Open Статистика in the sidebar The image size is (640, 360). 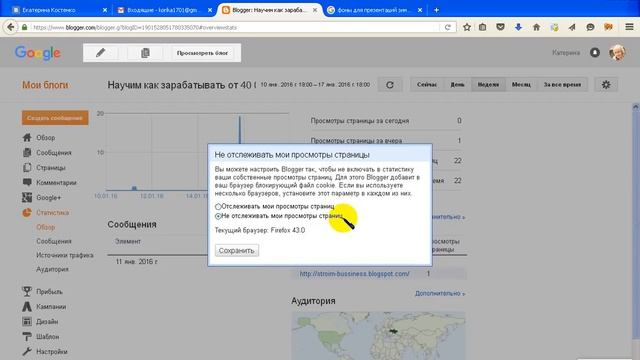[x=52, y=213]
